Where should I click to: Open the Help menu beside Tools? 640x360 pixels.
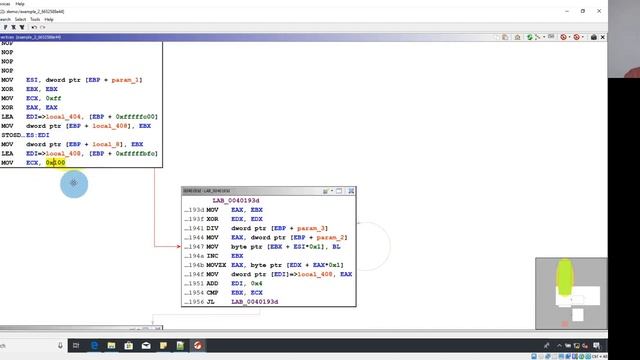[x=49, y=19]
